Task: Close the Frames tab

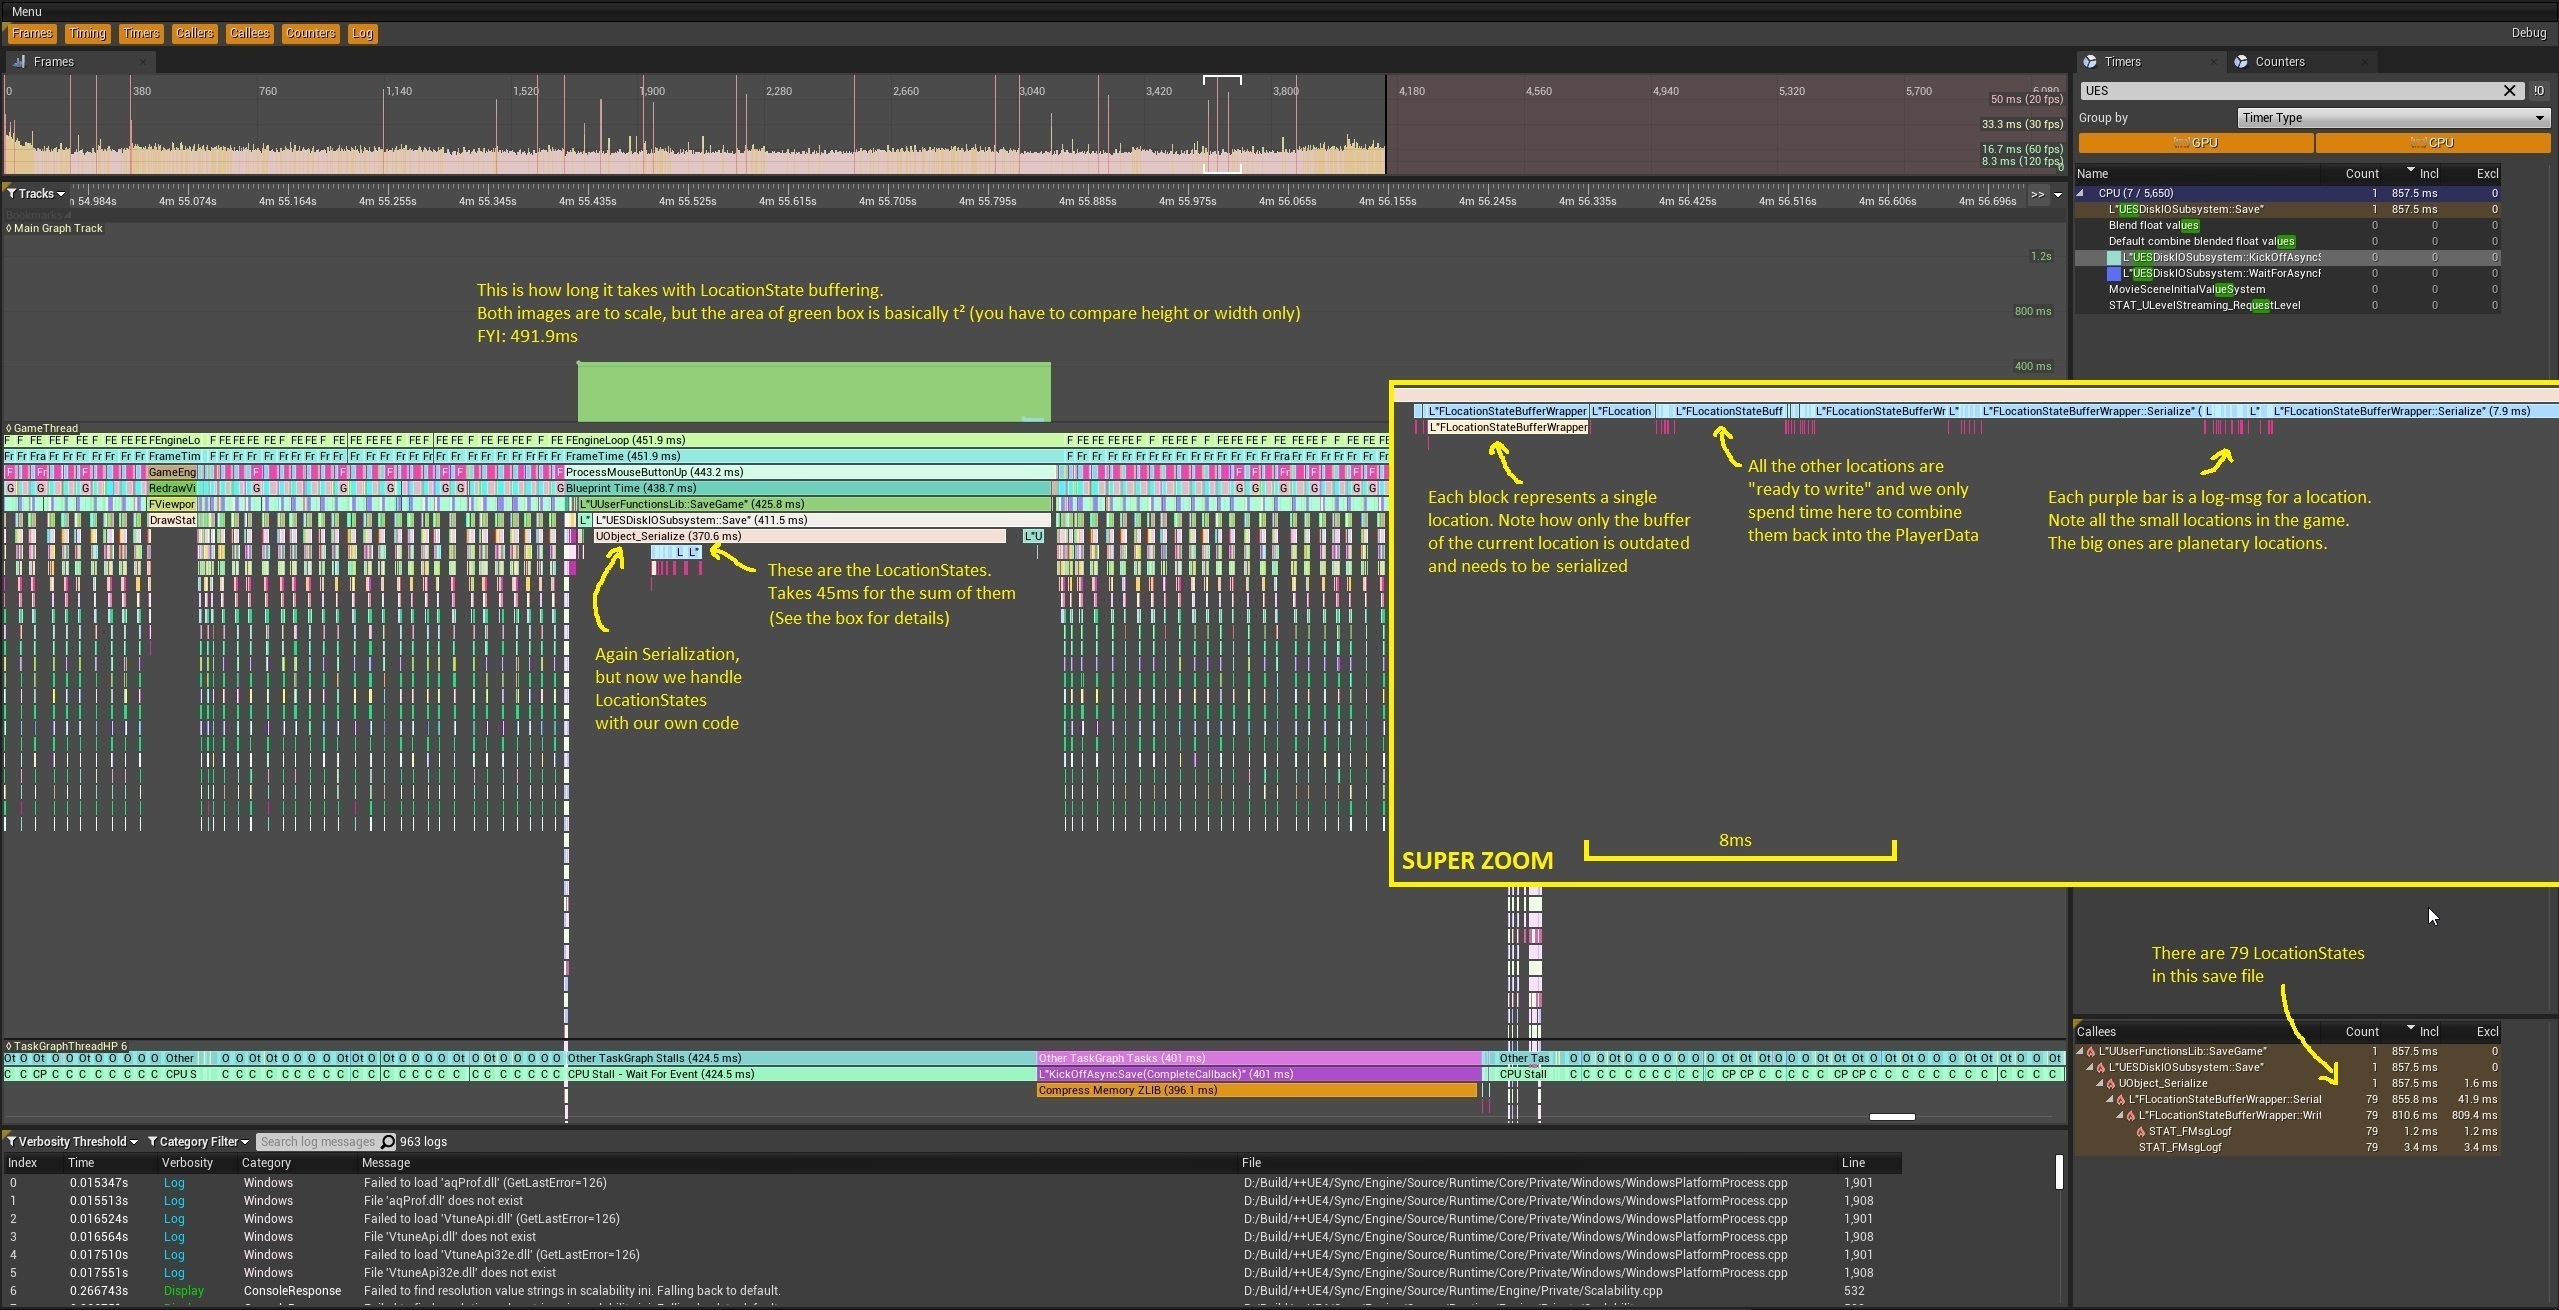Action: (142, 62)
